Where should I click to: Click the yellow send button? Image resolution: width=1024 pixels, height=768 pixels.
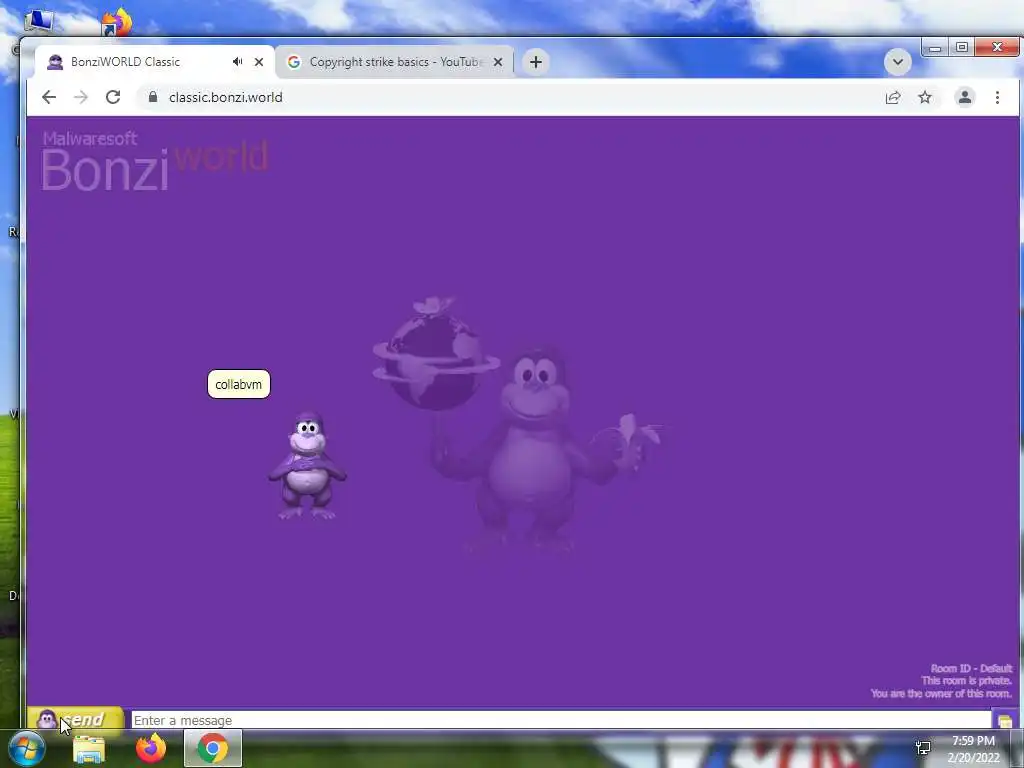click(x=76, y=720)
